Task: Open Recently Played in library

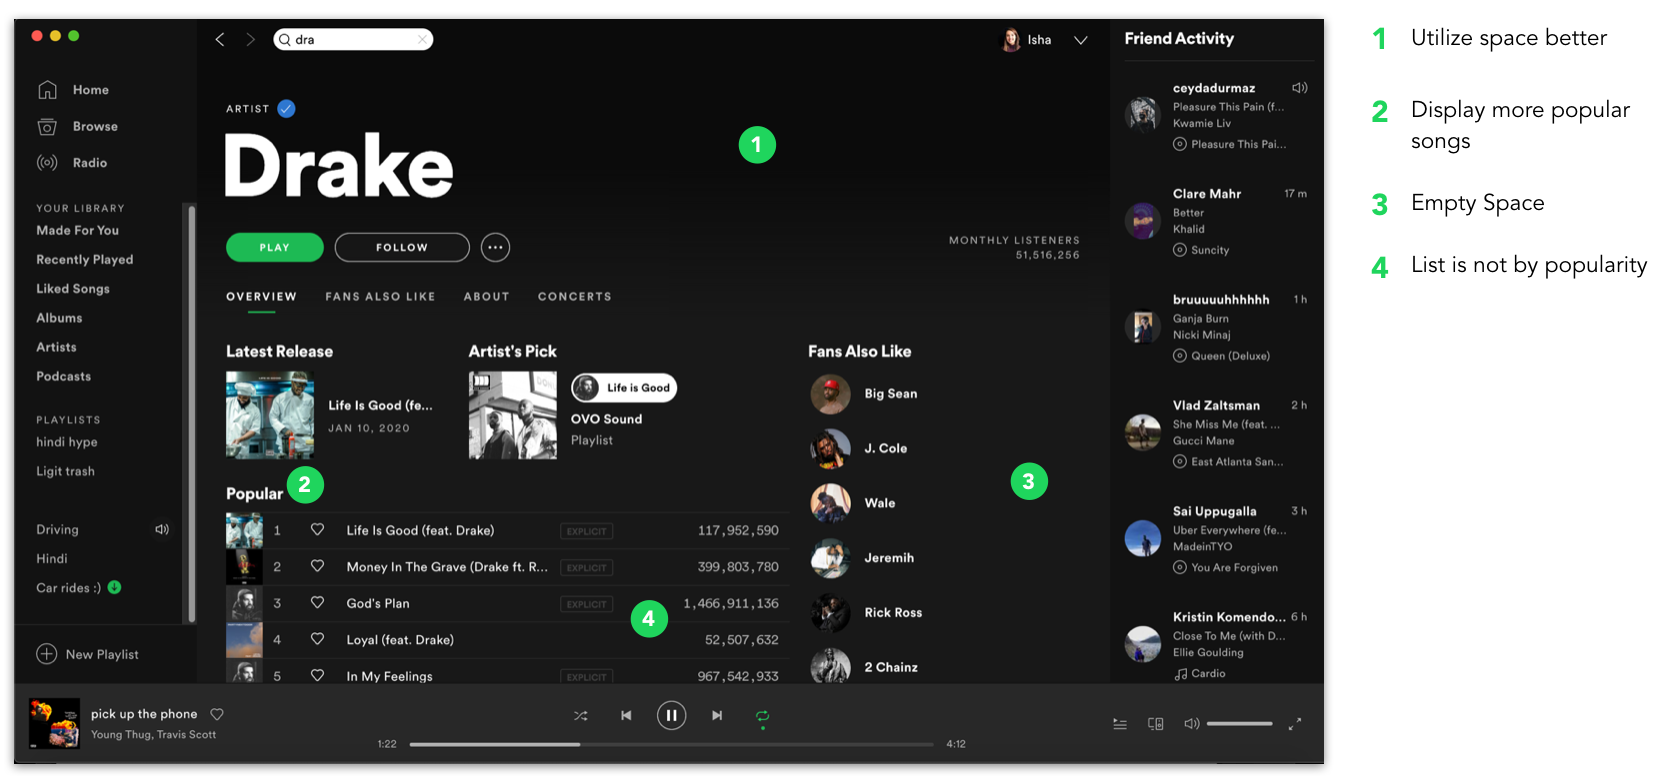Action: 85,259
